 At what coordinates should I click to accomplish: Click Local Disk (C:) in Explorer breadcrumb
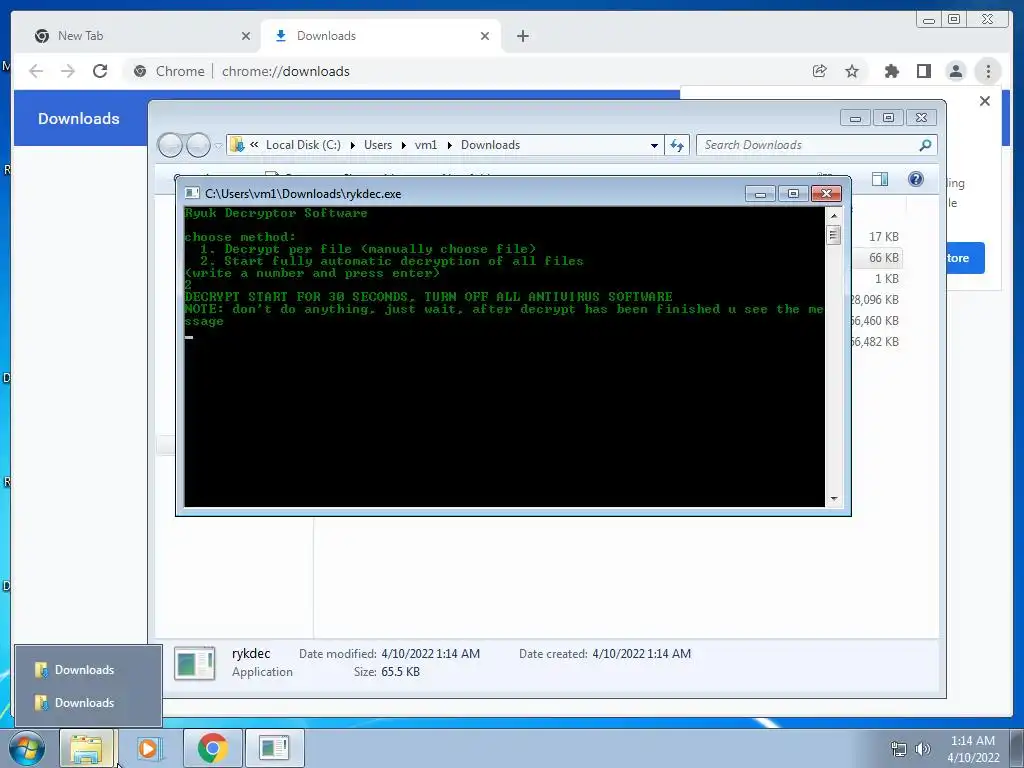pos(303,145)
